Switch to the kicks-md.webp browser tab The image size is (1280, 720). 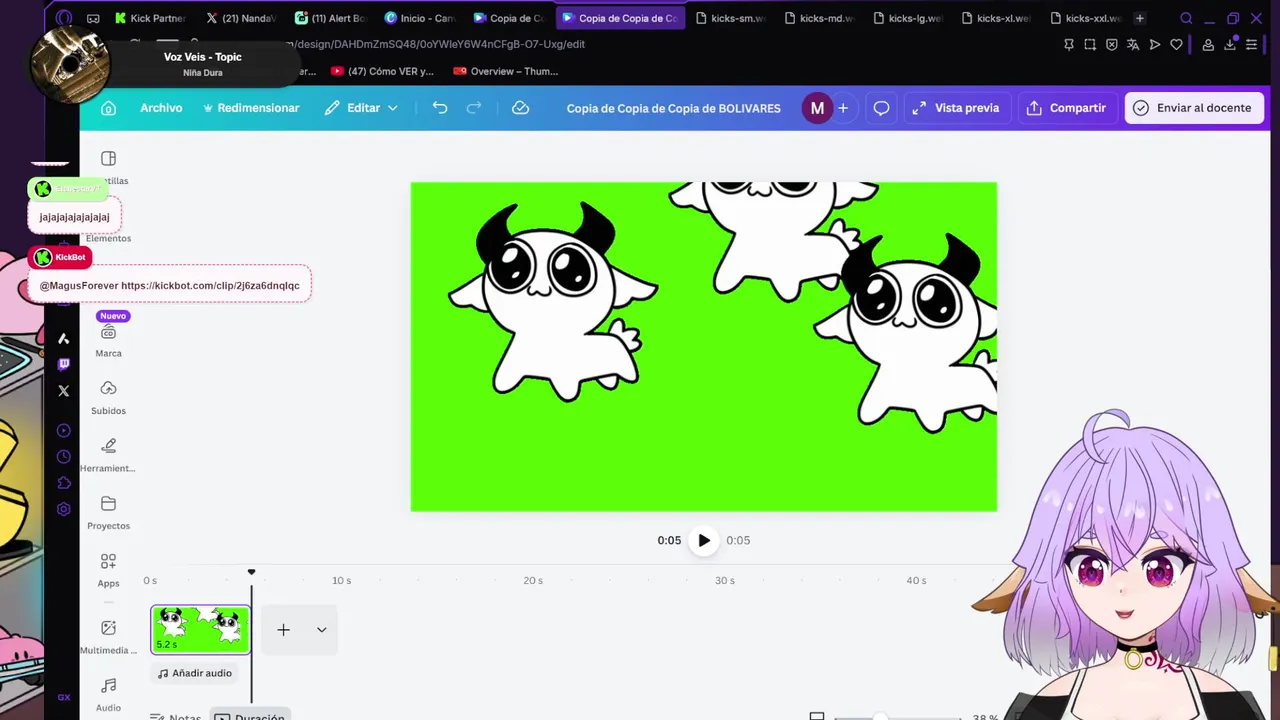click(x=819, y=18)
